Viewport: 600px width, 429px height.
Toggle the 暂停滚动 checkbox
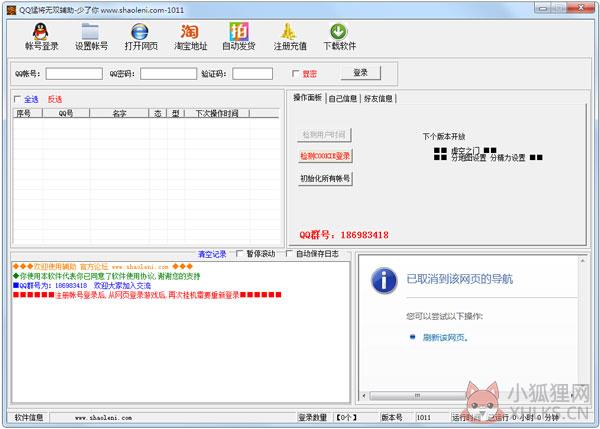pos(240,253)
